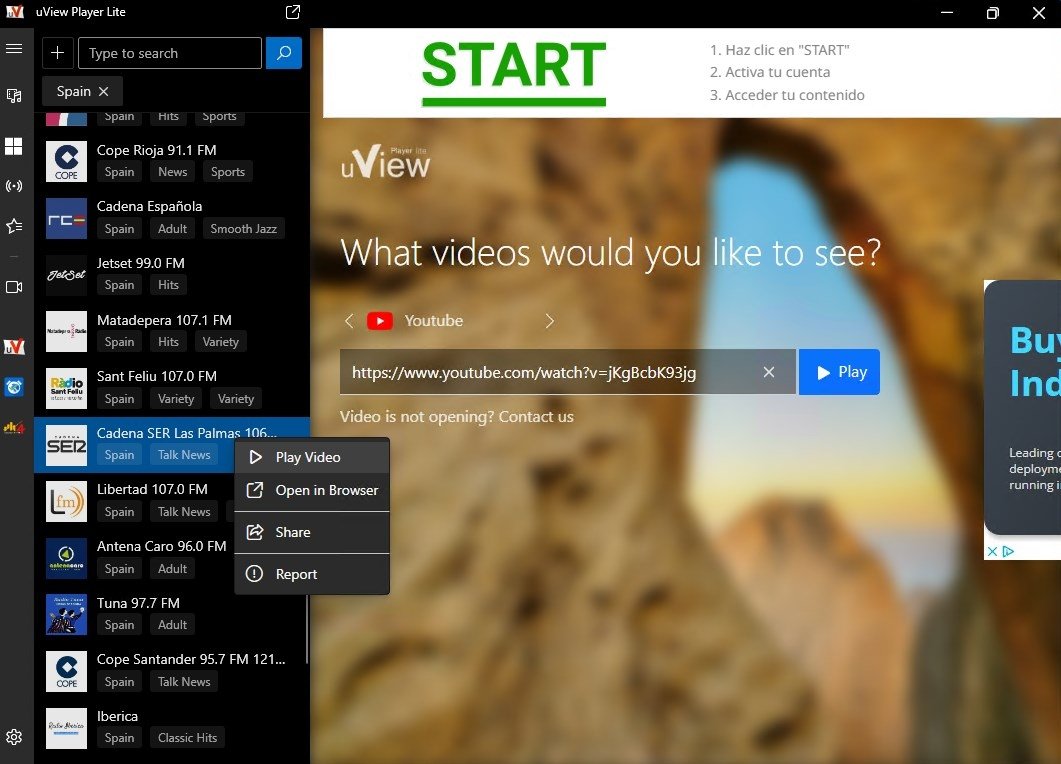Open the hamburger menu in the sidebar
The width and height of the screenshot is (1061, 764).
click(14, 49)
